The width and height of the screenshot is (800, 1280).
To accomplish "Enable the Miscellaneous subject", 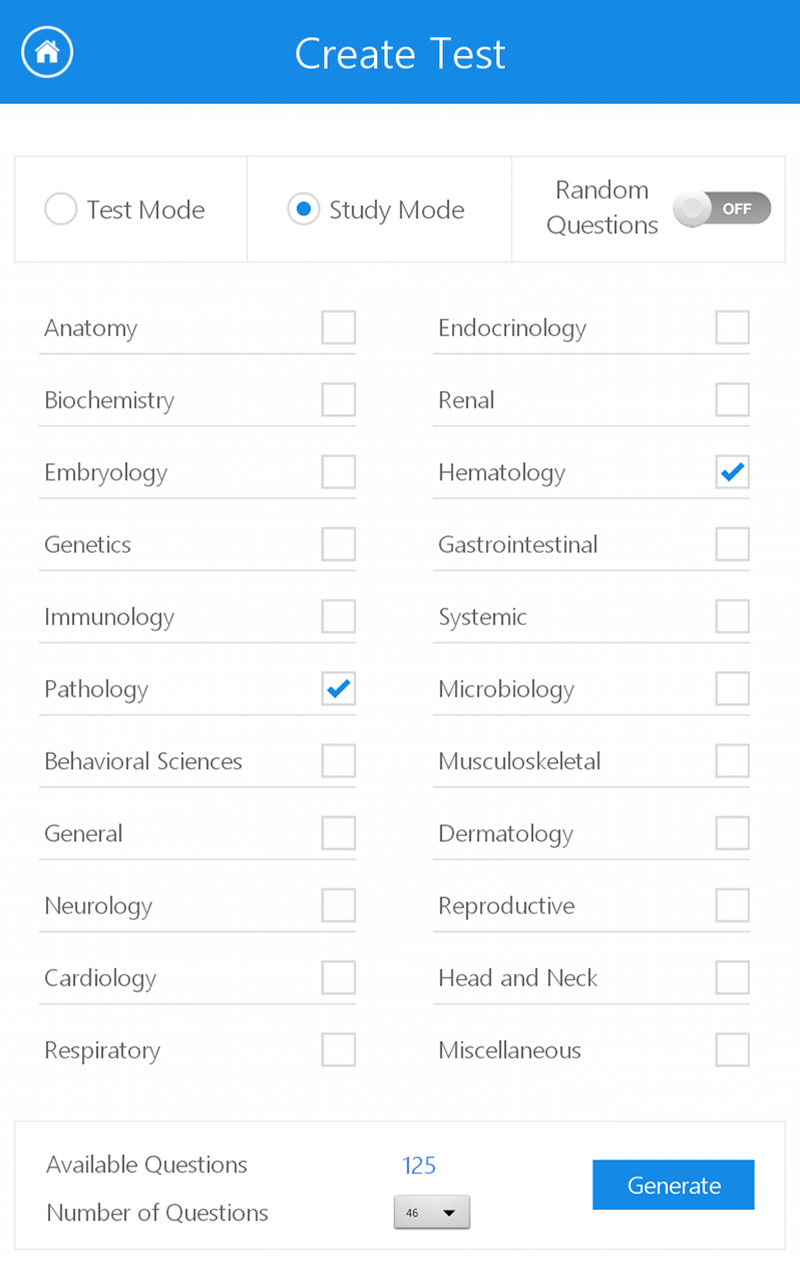I will pos(733,1050).
